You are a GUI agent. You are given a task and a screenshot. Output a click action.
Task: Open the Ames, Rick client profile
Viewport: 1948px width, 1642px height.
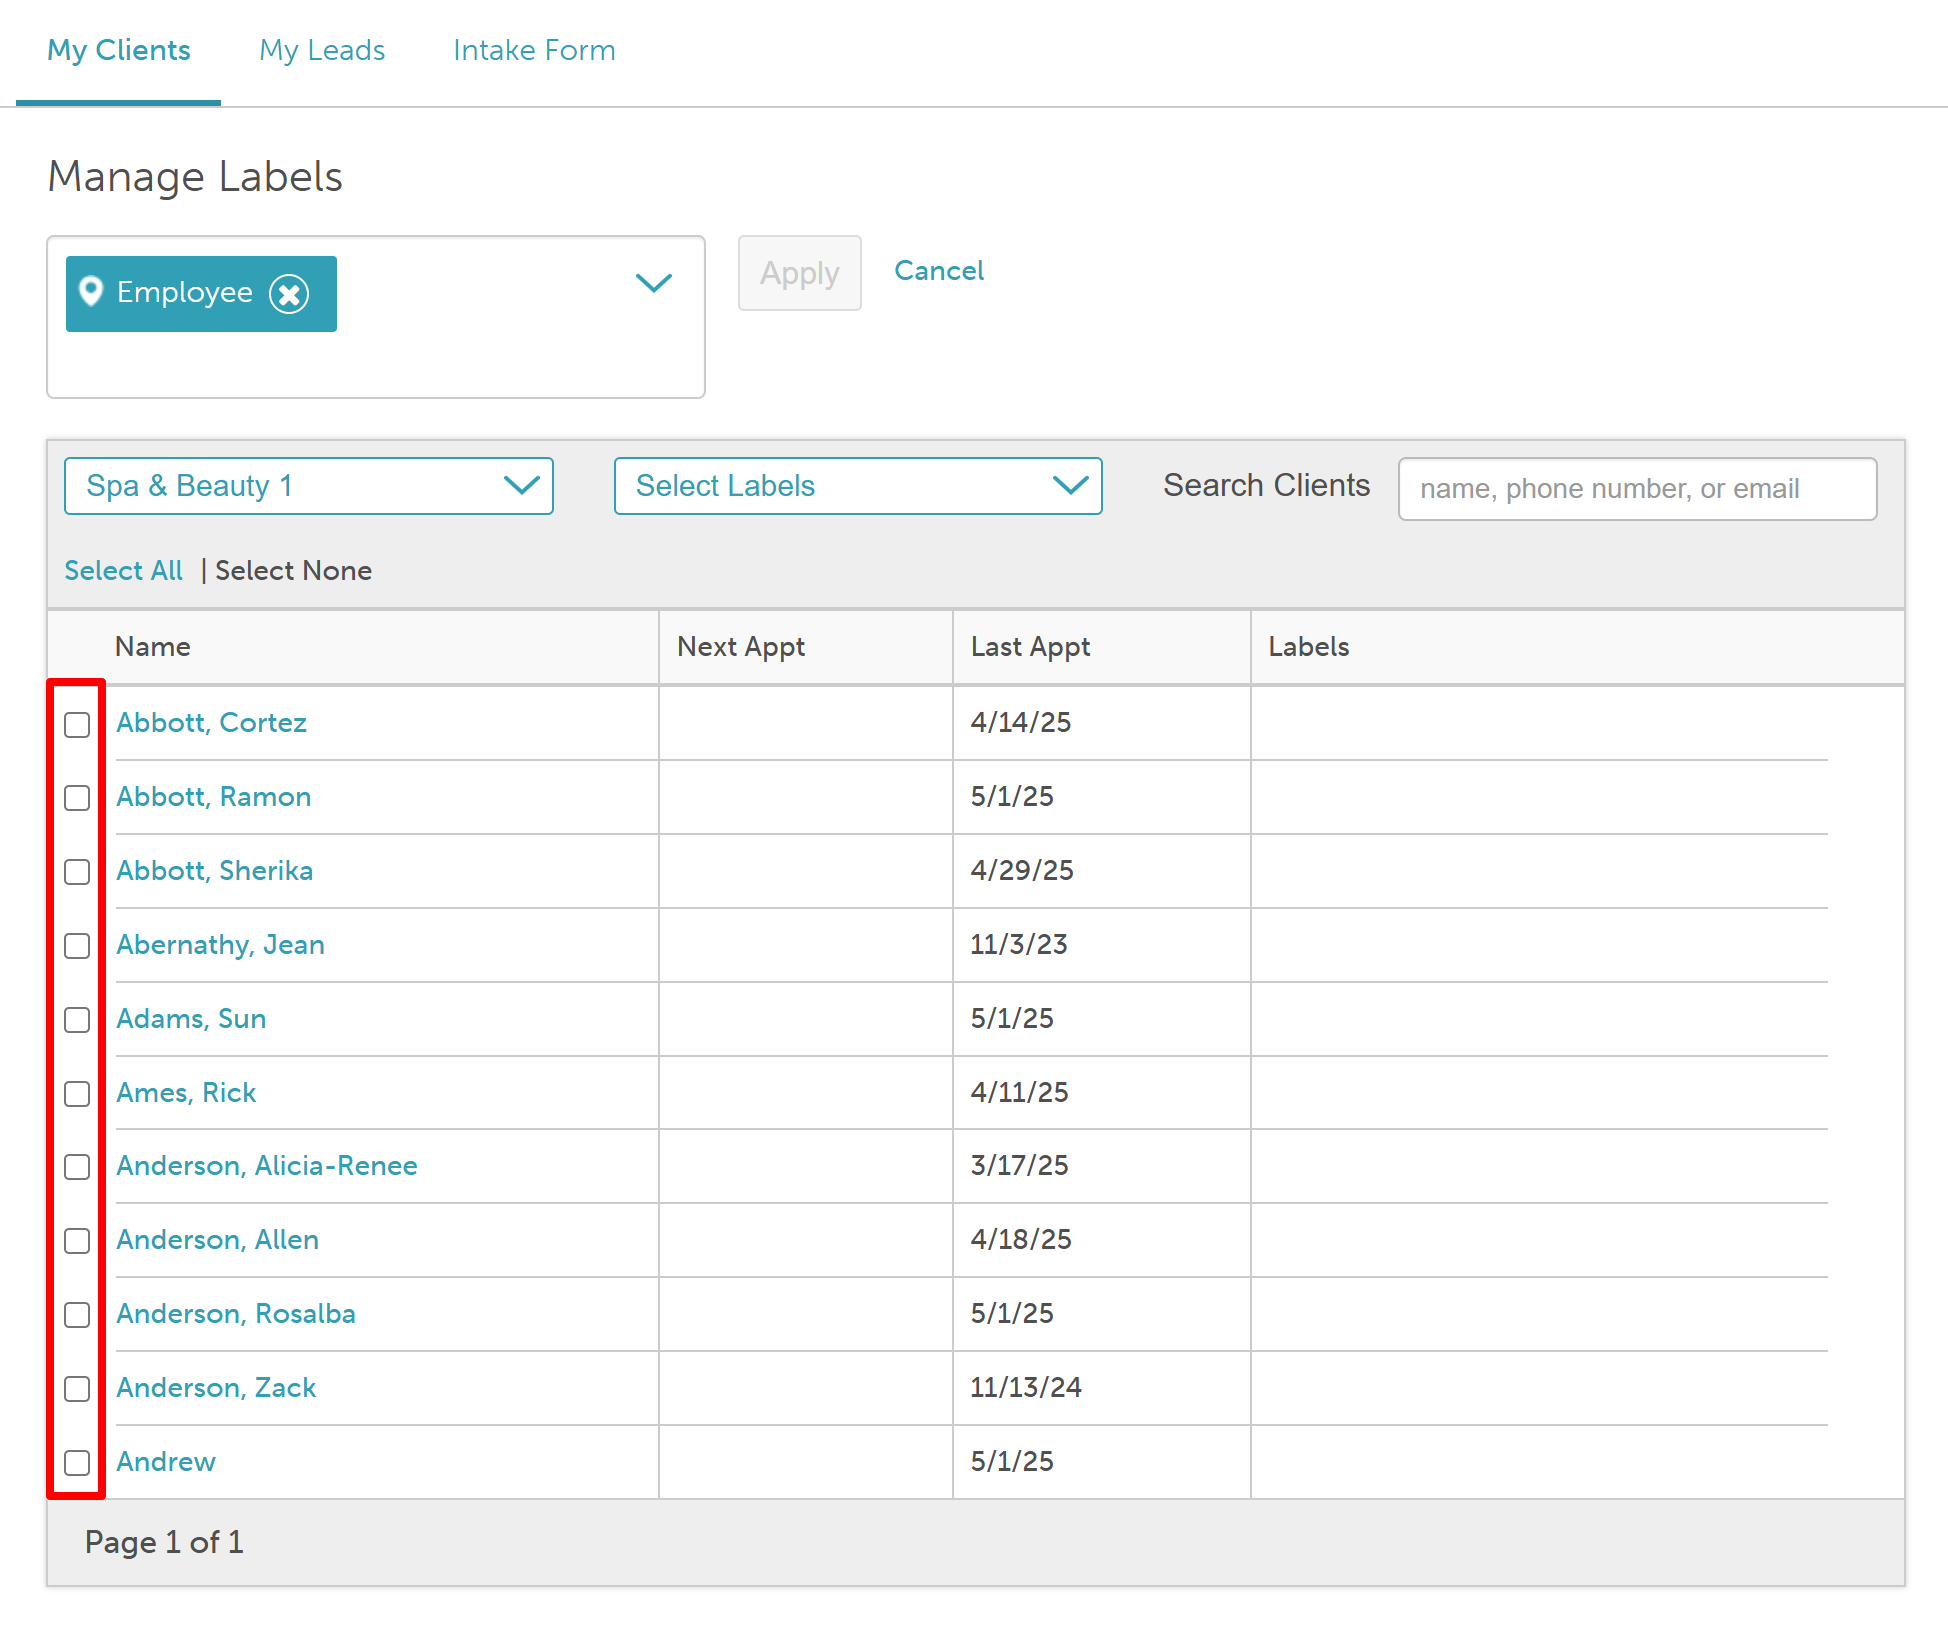tap(186, 1092)
